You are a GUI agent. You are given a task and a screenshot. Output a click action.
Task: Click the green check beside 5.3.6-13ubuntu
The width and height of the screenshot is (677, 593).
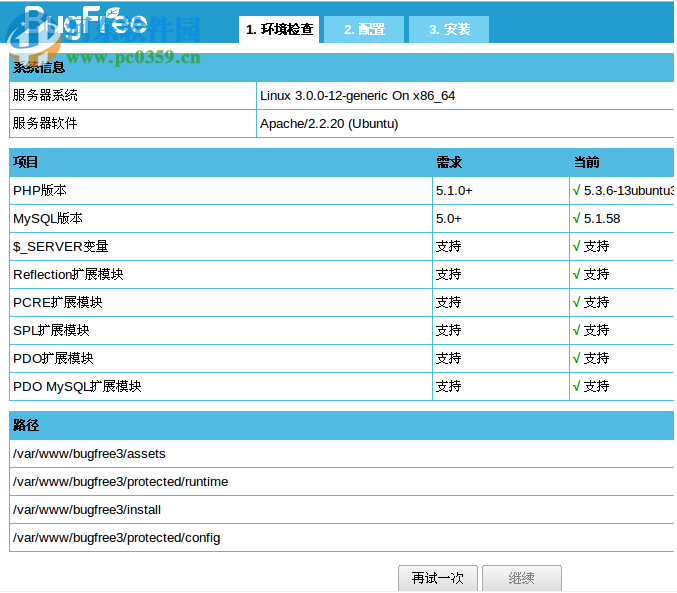(576, 190)
